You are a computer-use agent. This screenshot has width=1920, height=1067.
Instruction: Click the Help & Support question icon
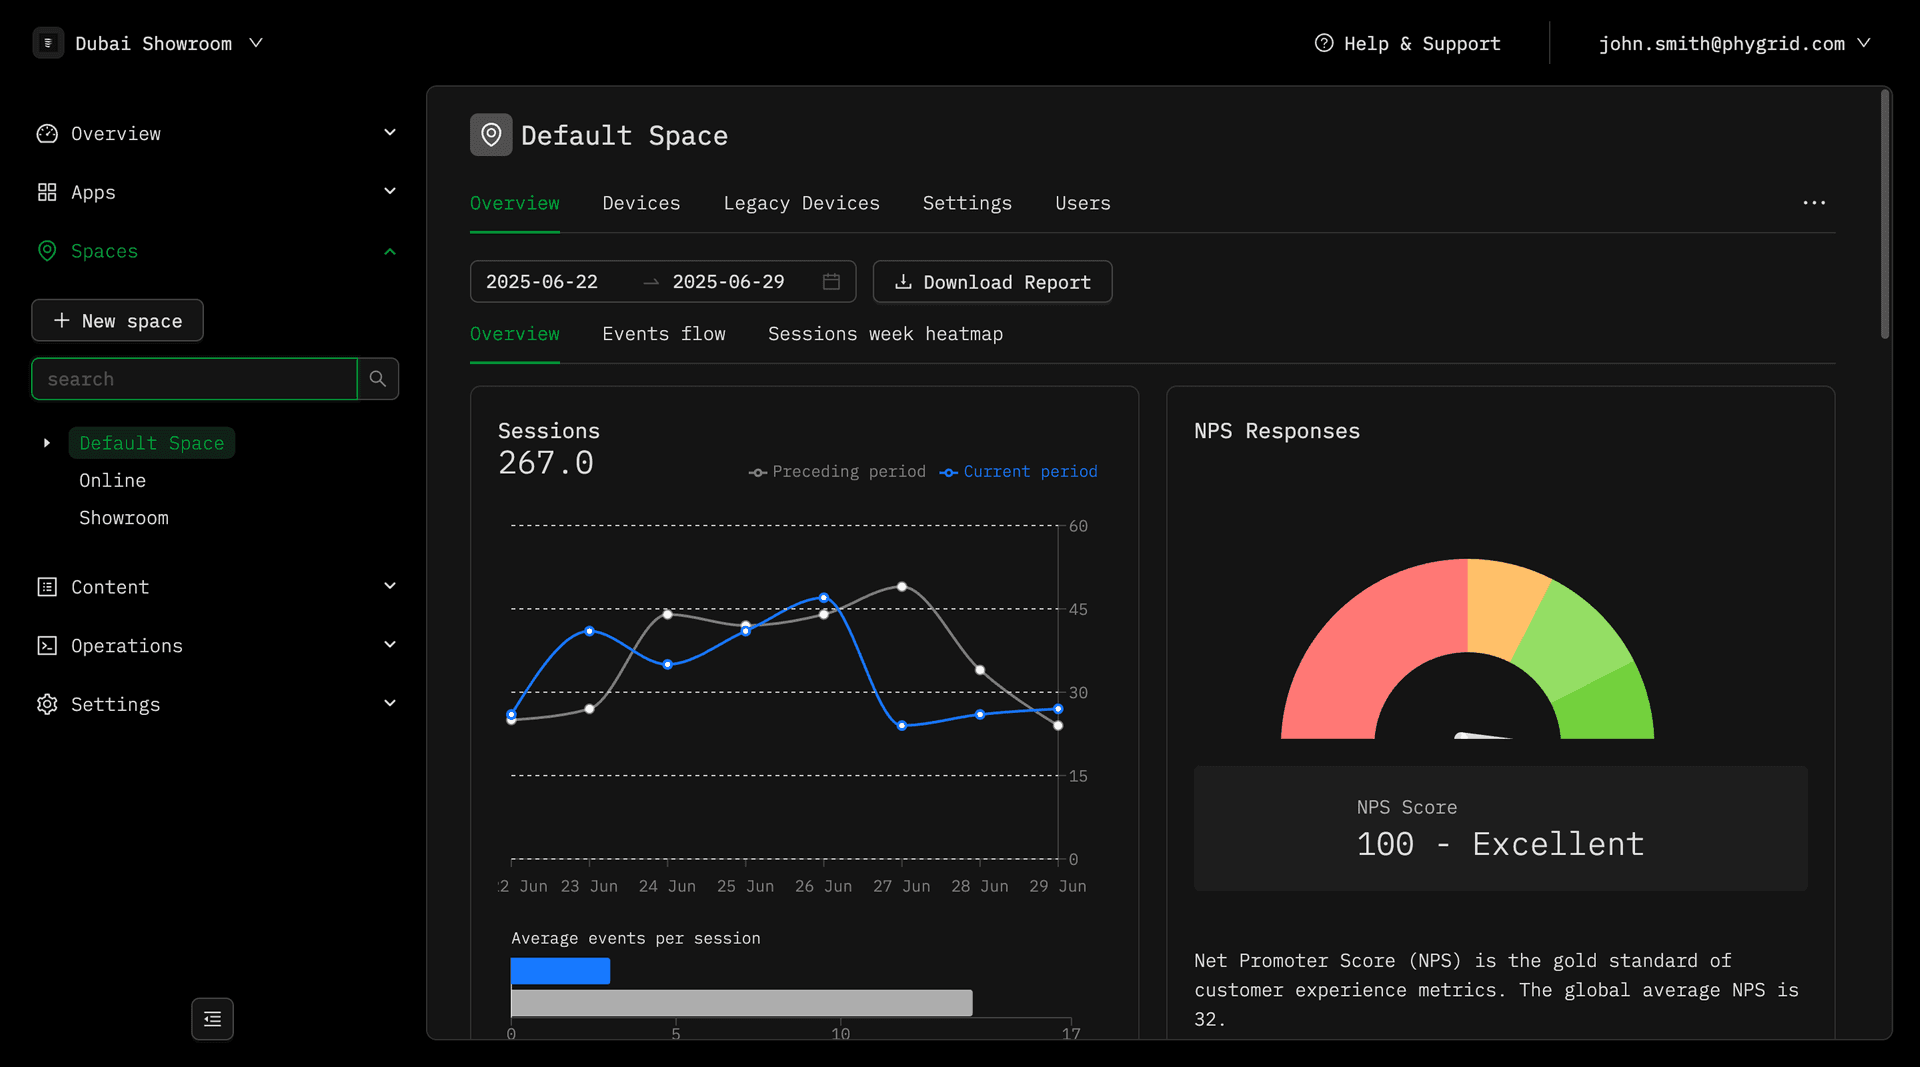(1324, 43)
